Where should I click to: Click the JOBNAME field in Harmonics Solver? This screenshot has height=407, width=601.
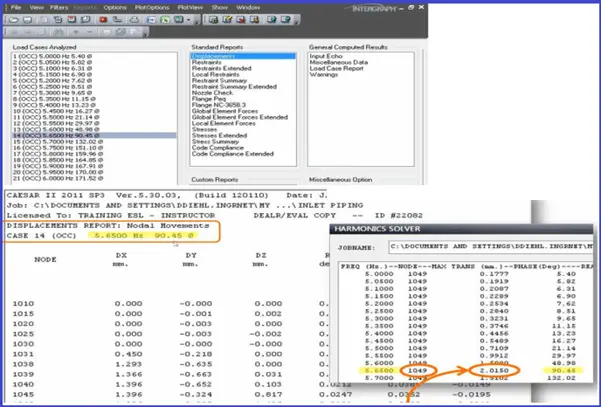[x=491, y=246]
